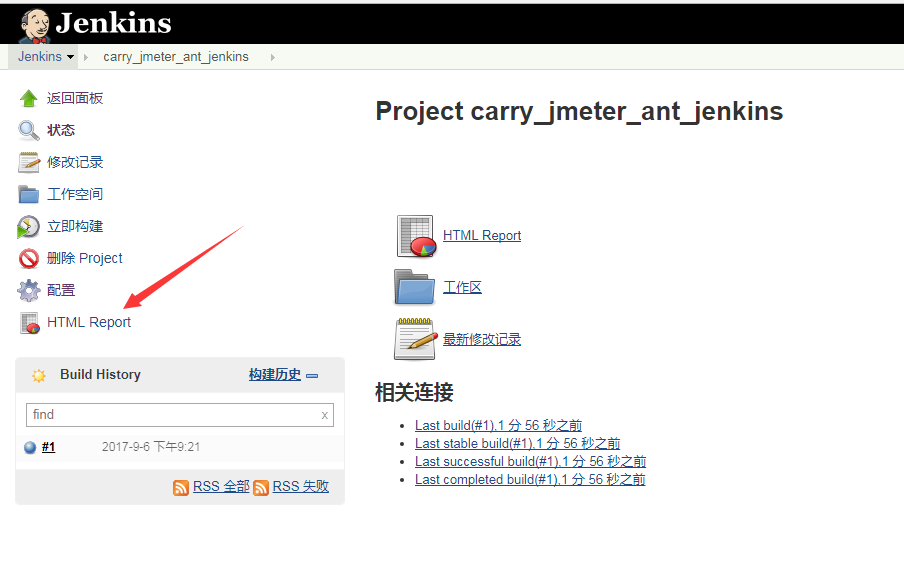
Task: Click the build date 2017-9-6 下午9:21
Action: coord(151,447)
